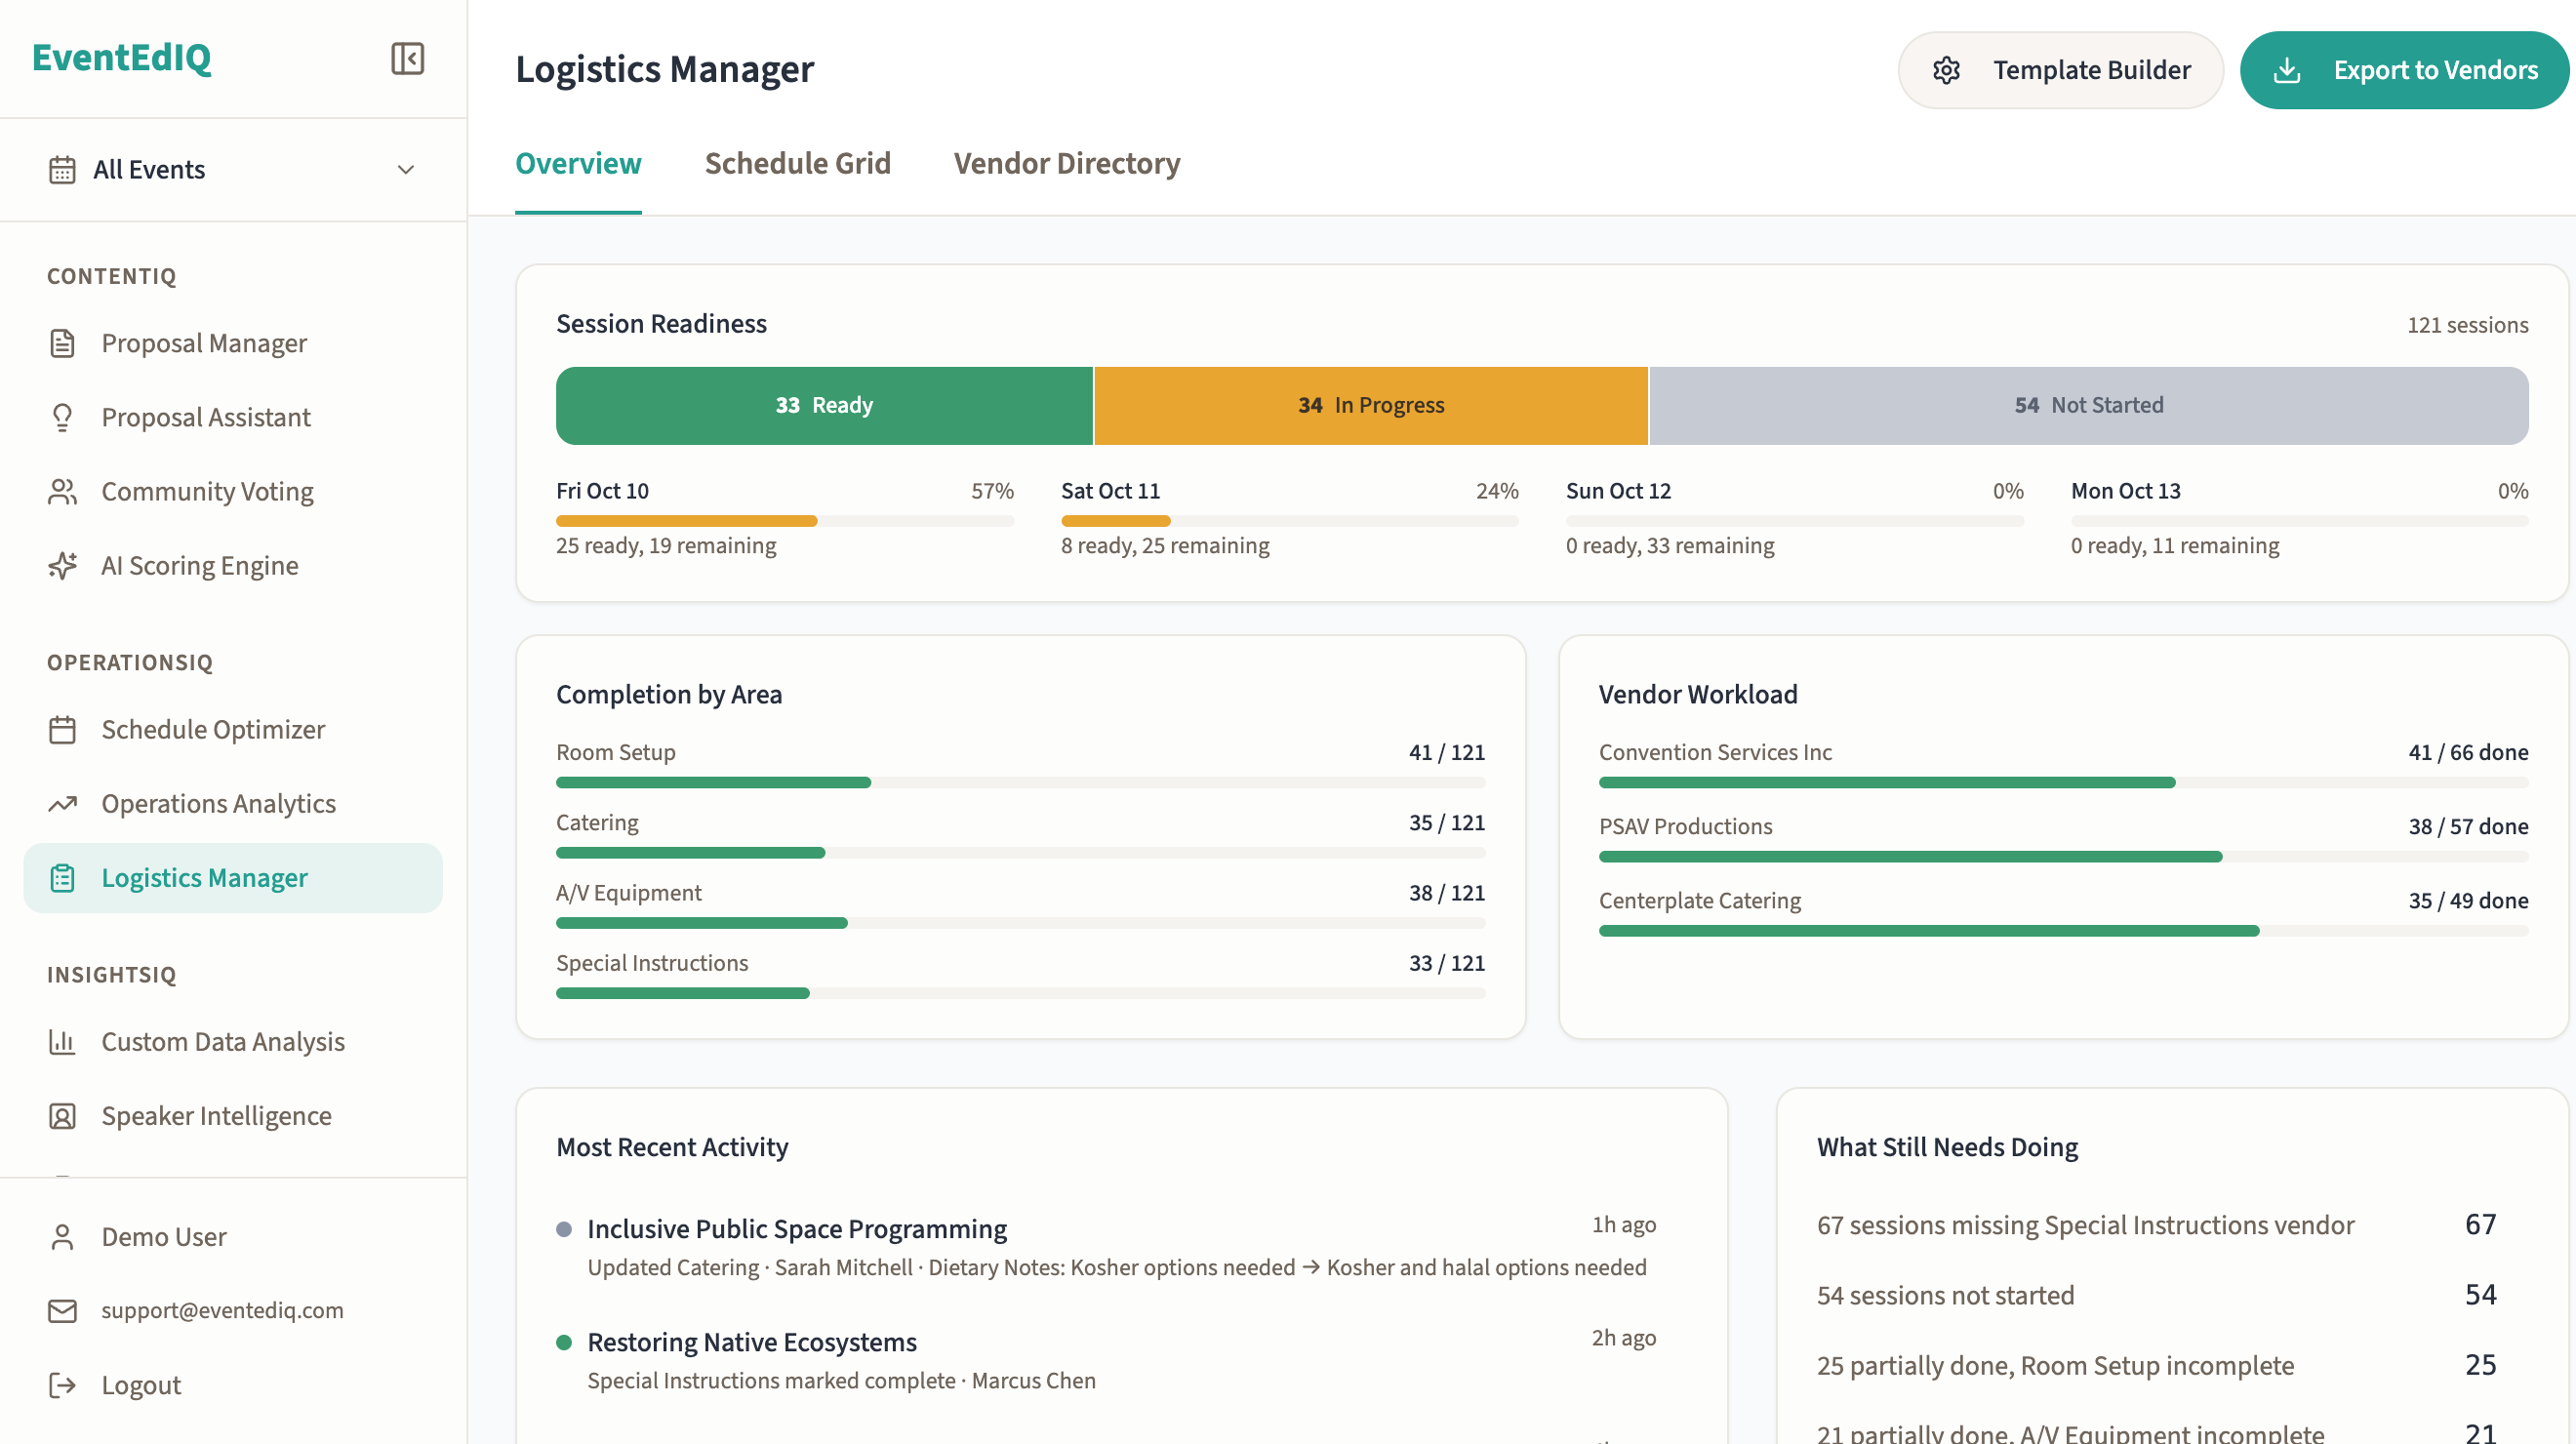Image resolution: width=2576 pixels, height=1444 pixels.
Task: Click the Proposal Manager document icon
Action: pos(62,343)
